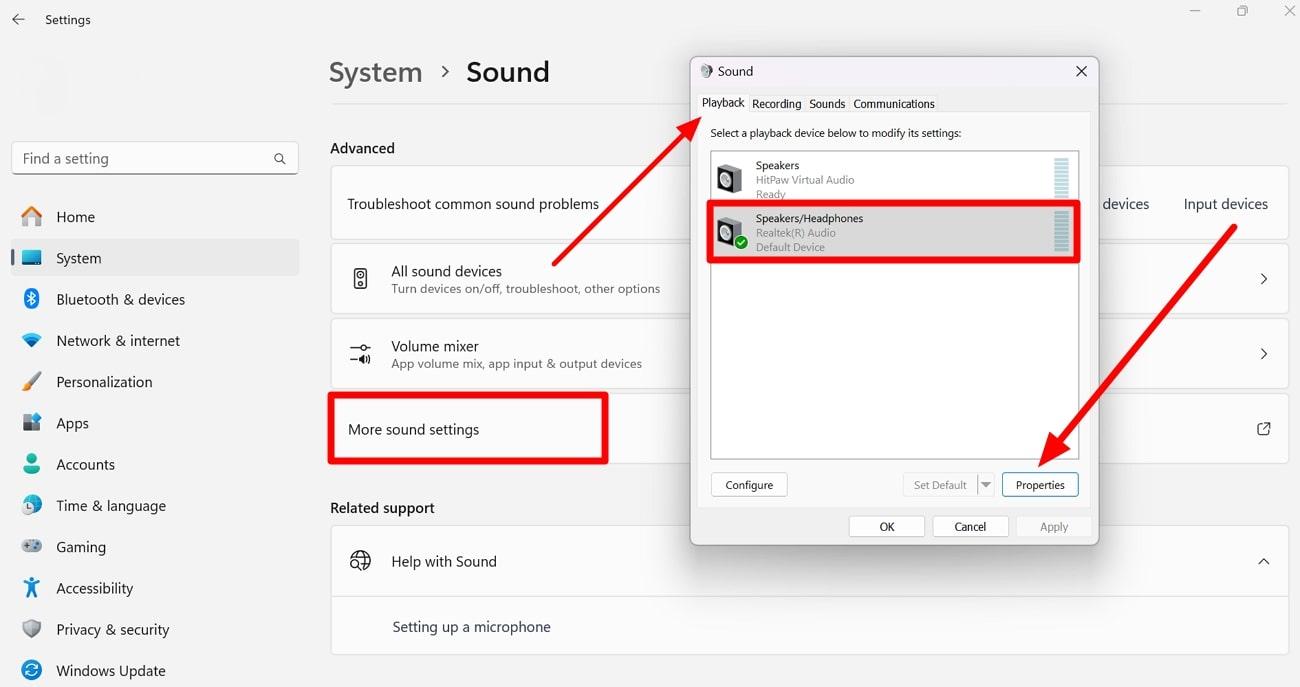Click the Help with Sound headphones icon
This screenshot has height=687, width=1300.
pos(360,561)
